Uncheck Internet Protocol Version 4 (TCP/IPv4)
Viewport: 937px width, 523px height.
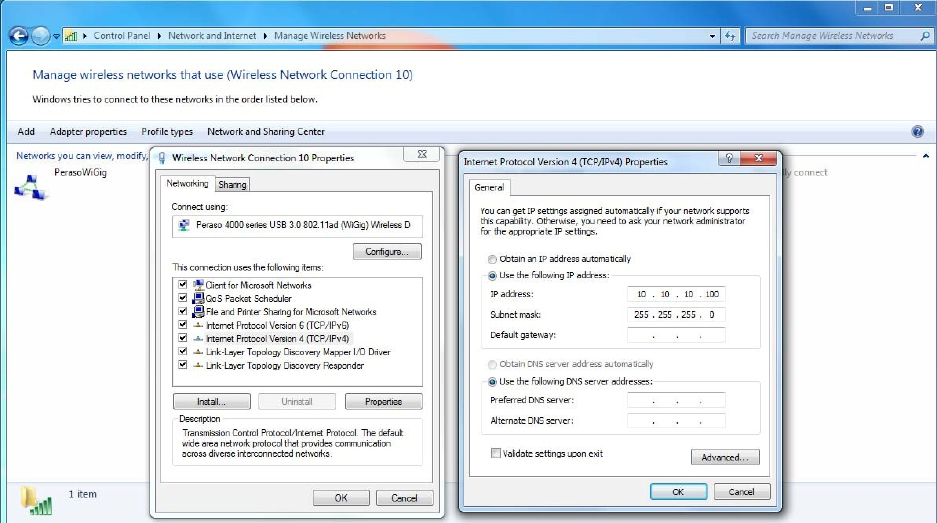pos(183,338)
